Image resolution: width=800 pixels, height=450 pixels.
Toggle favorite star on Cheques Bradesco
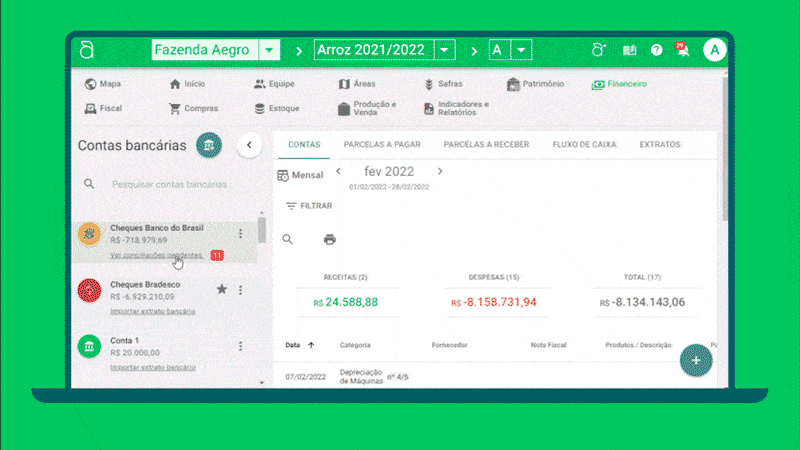pos(222,290)
